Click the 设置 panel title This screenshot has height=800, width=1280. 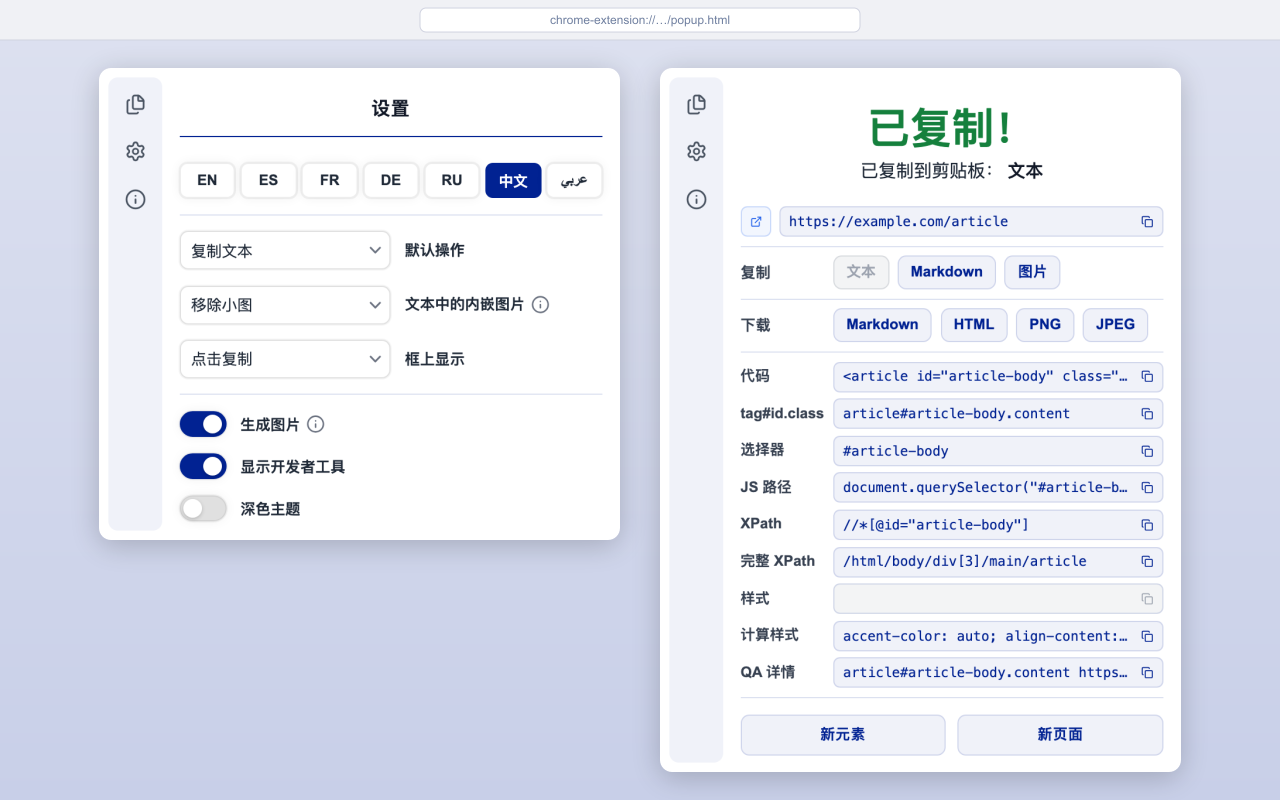click(x=390, y=109)
